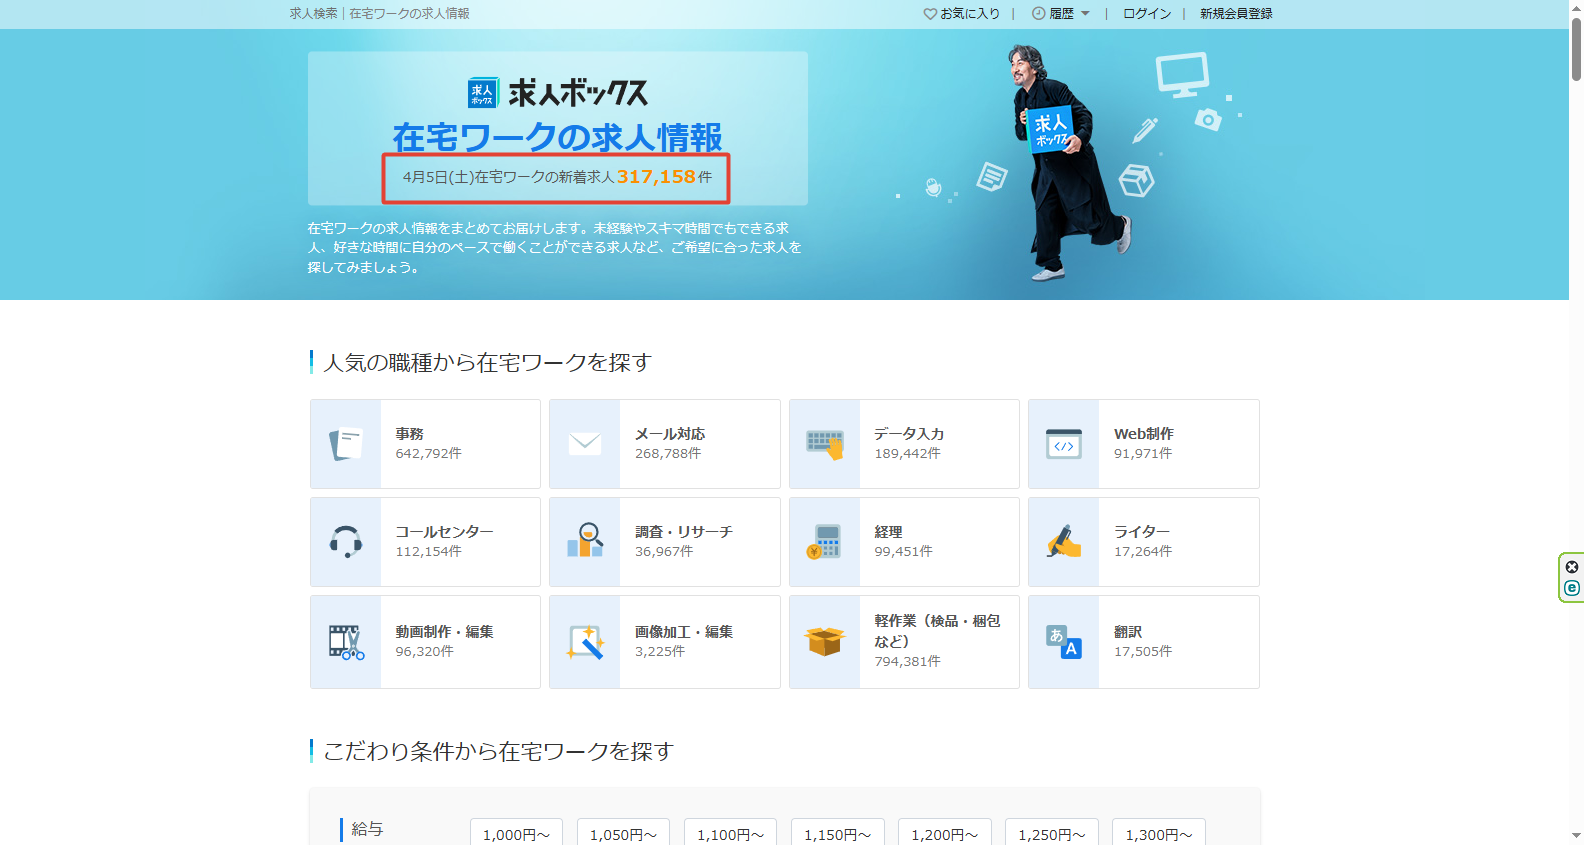Open お気に入り favorites in header
The image size is (1584, 845).
[x=961, y=14]
